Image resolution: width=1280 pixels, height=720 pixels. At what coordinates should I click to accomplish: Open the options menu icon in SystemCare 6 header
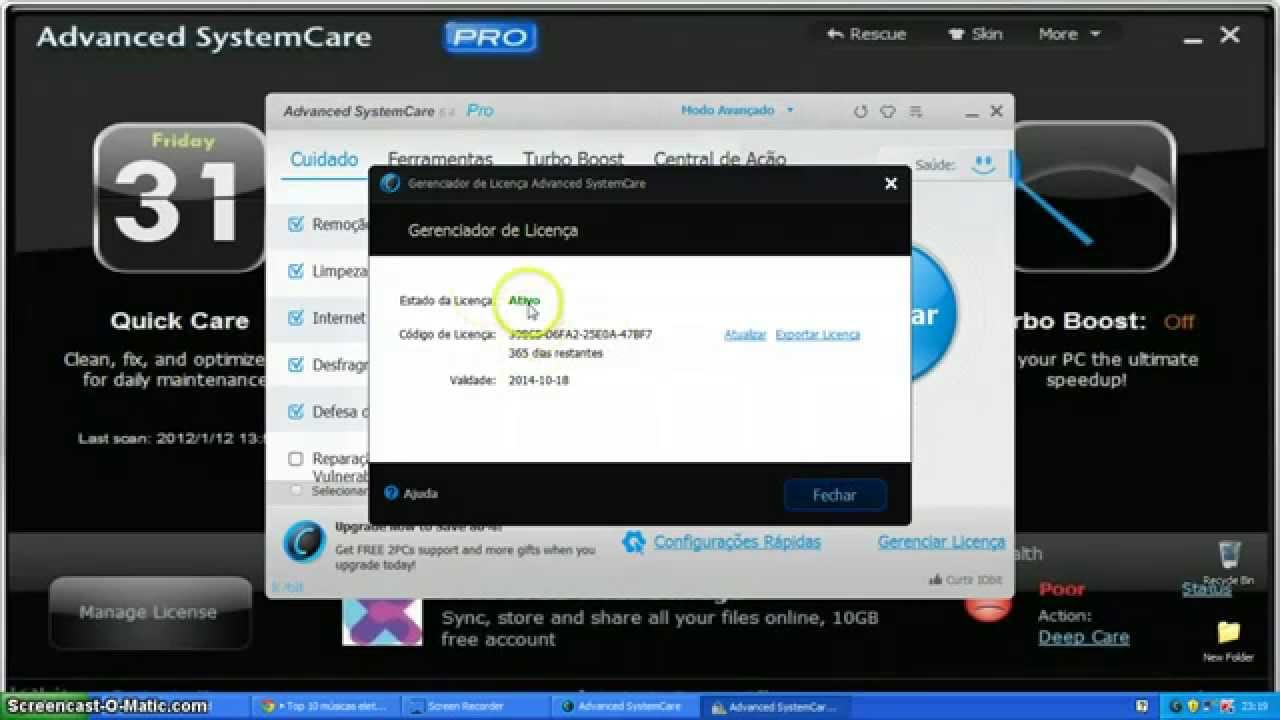click(915, 112)
